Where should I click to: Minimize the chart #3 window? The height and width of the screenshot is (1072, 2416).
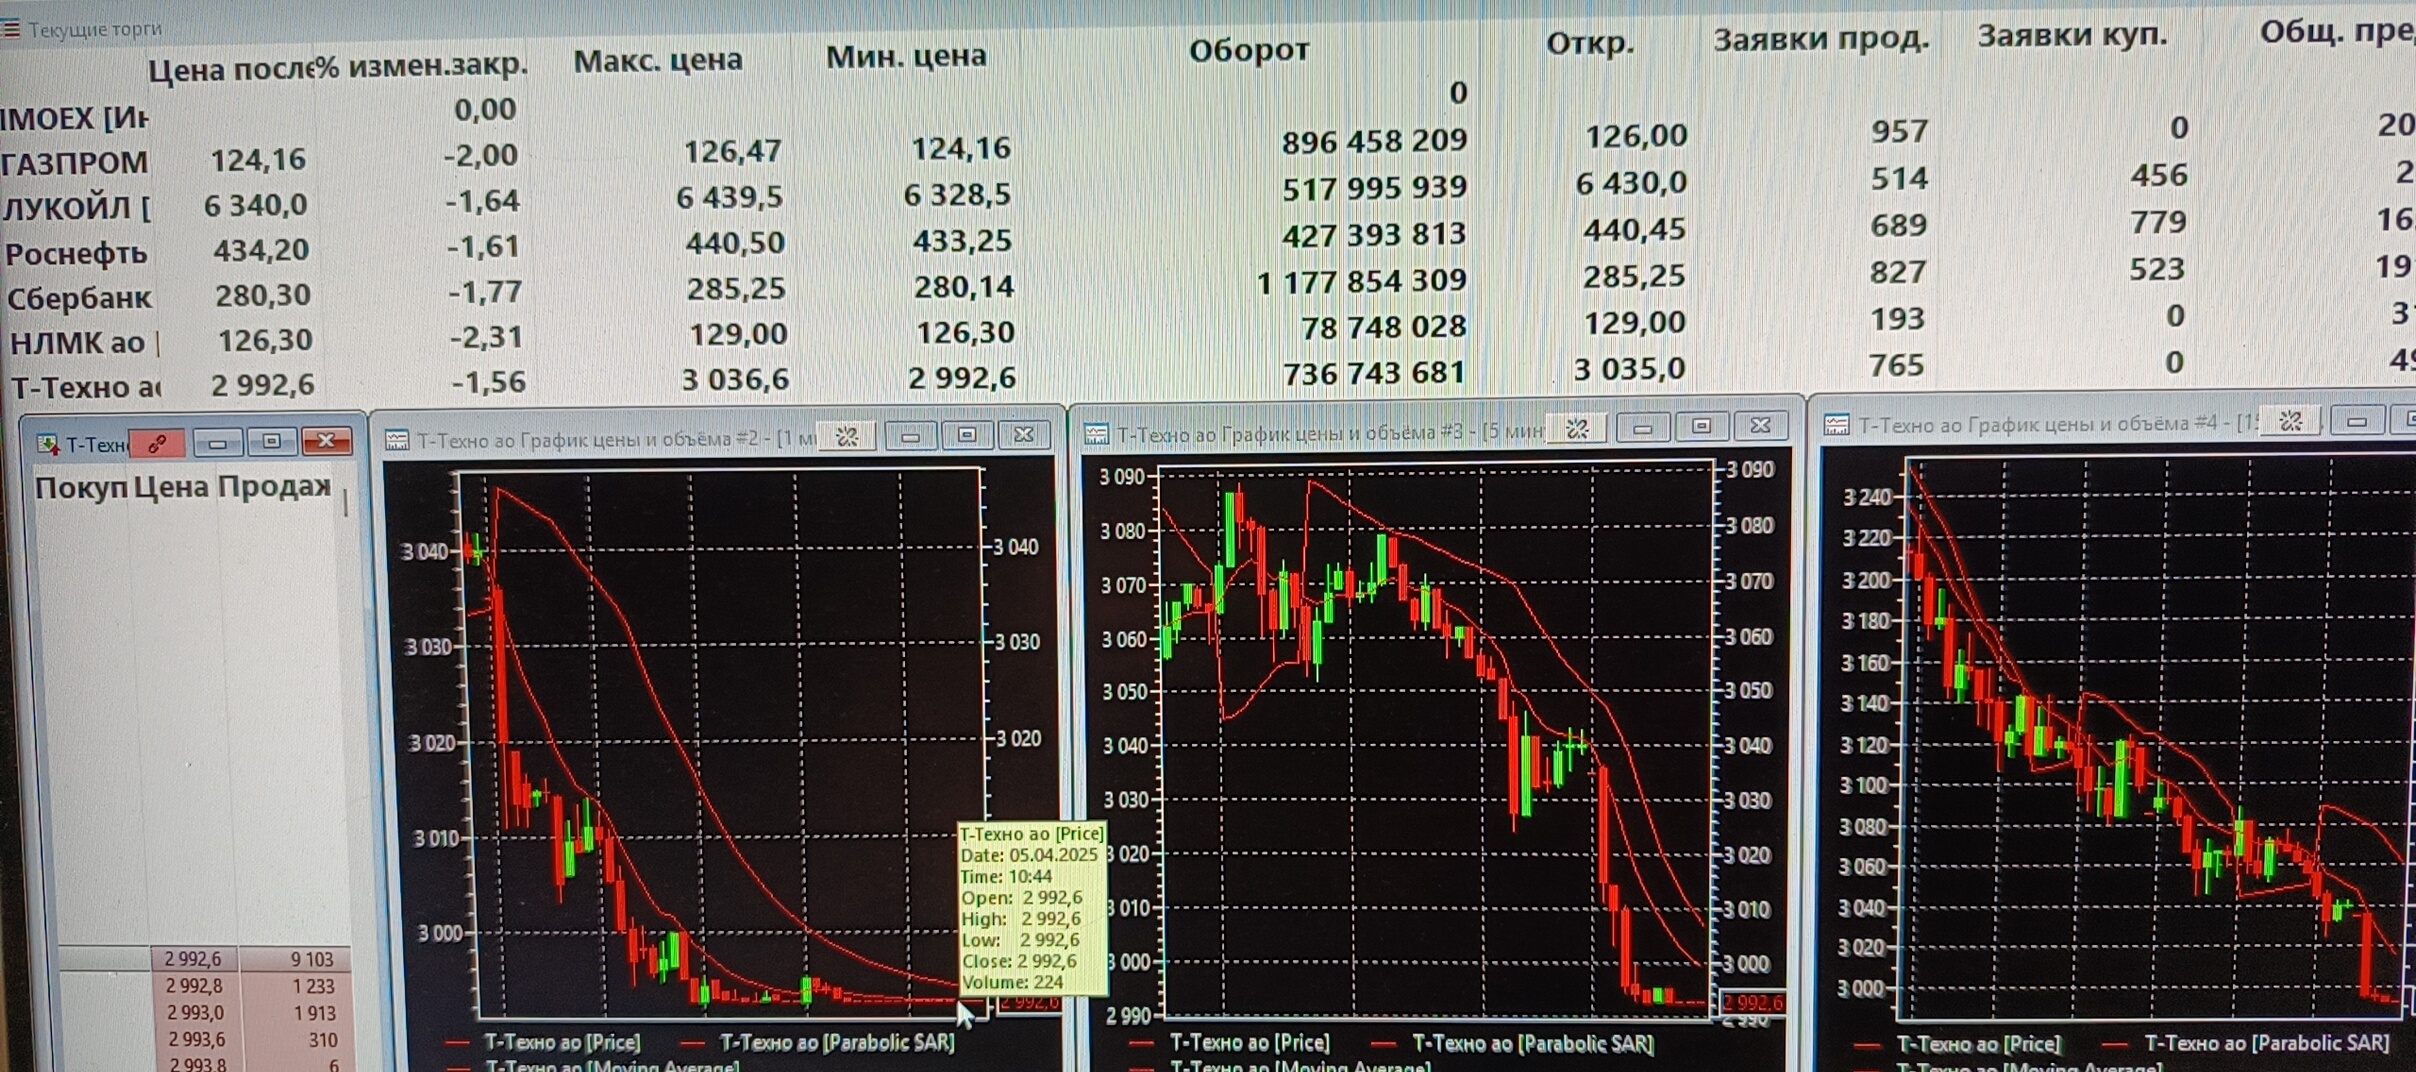click(x=1642, y=427)
